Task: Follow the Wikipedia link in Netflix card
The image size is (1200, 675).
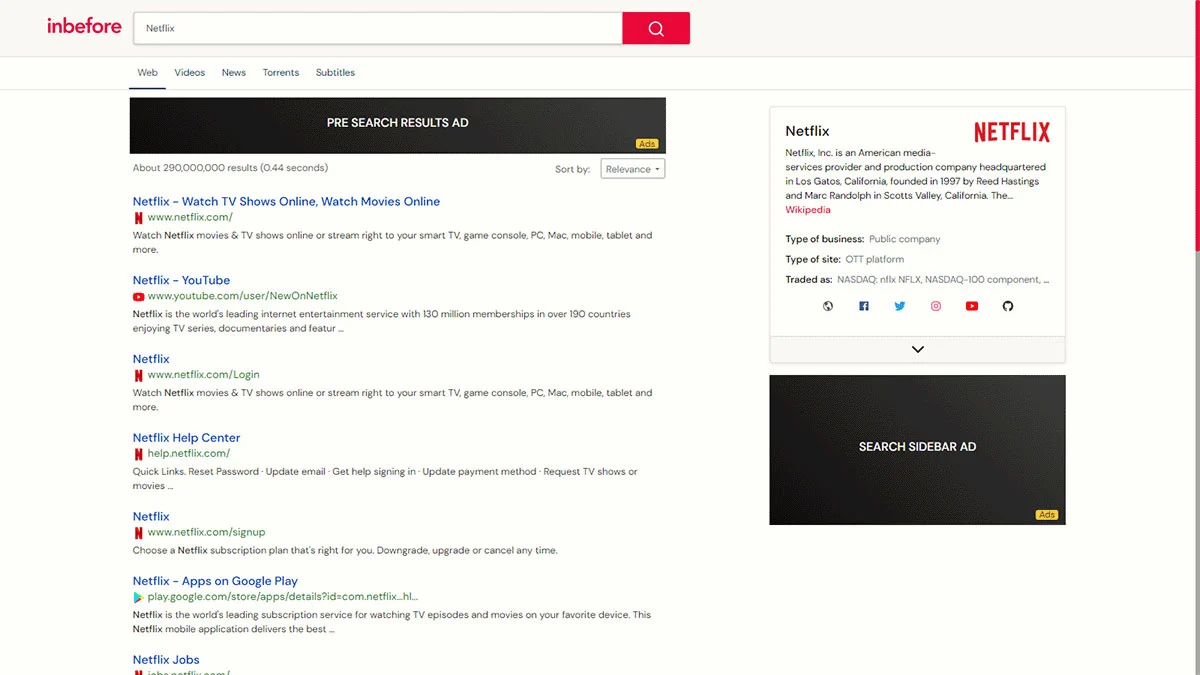Action: point(808,210)
